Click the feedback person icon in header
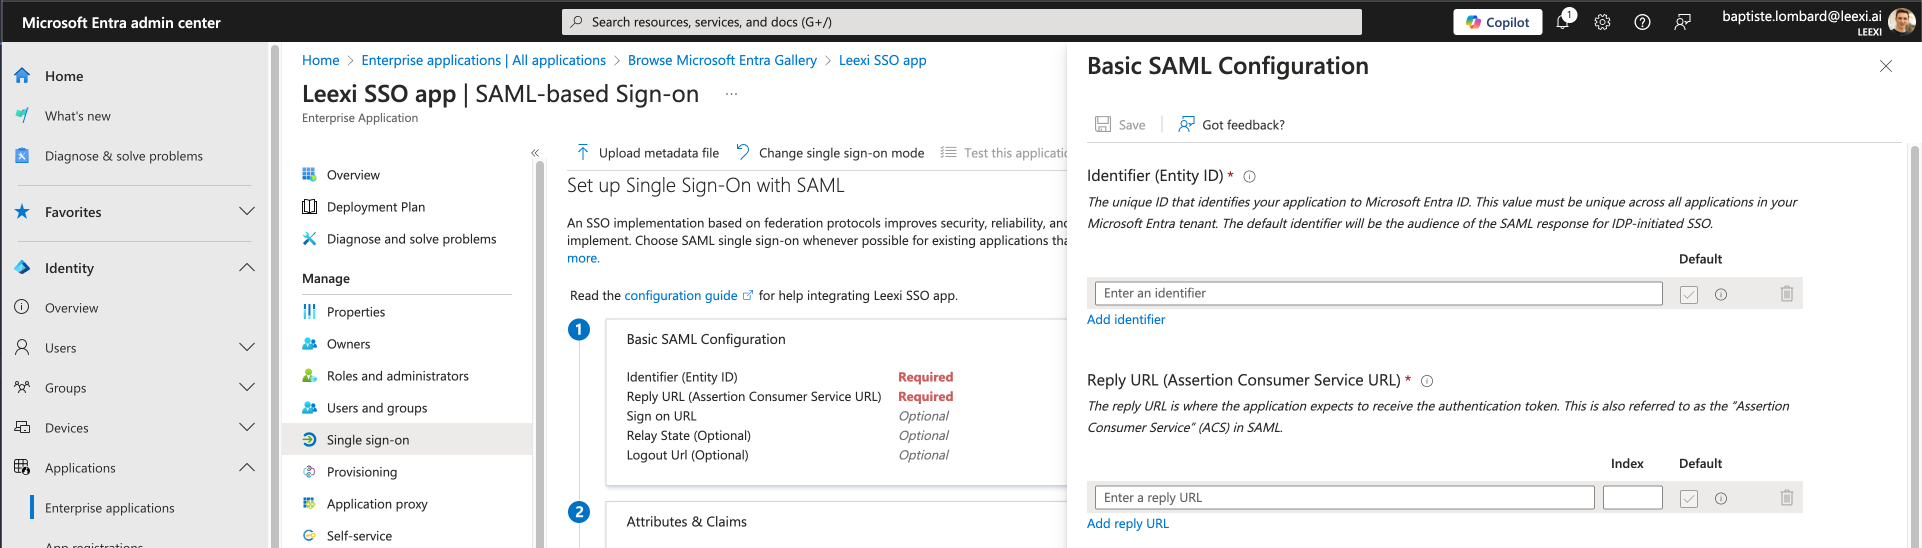 pyautogui.click(x=1682, y=22)
